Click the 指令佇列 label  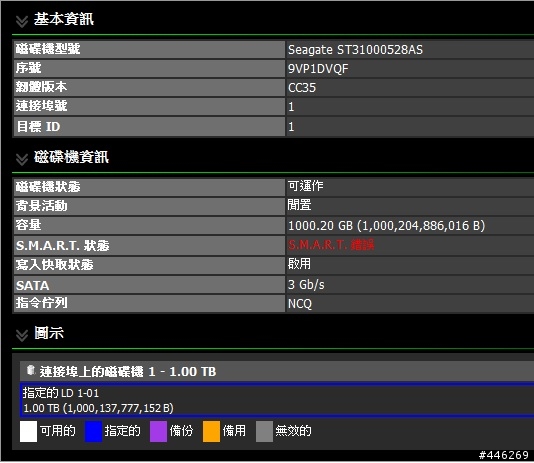tap(41, 303)
